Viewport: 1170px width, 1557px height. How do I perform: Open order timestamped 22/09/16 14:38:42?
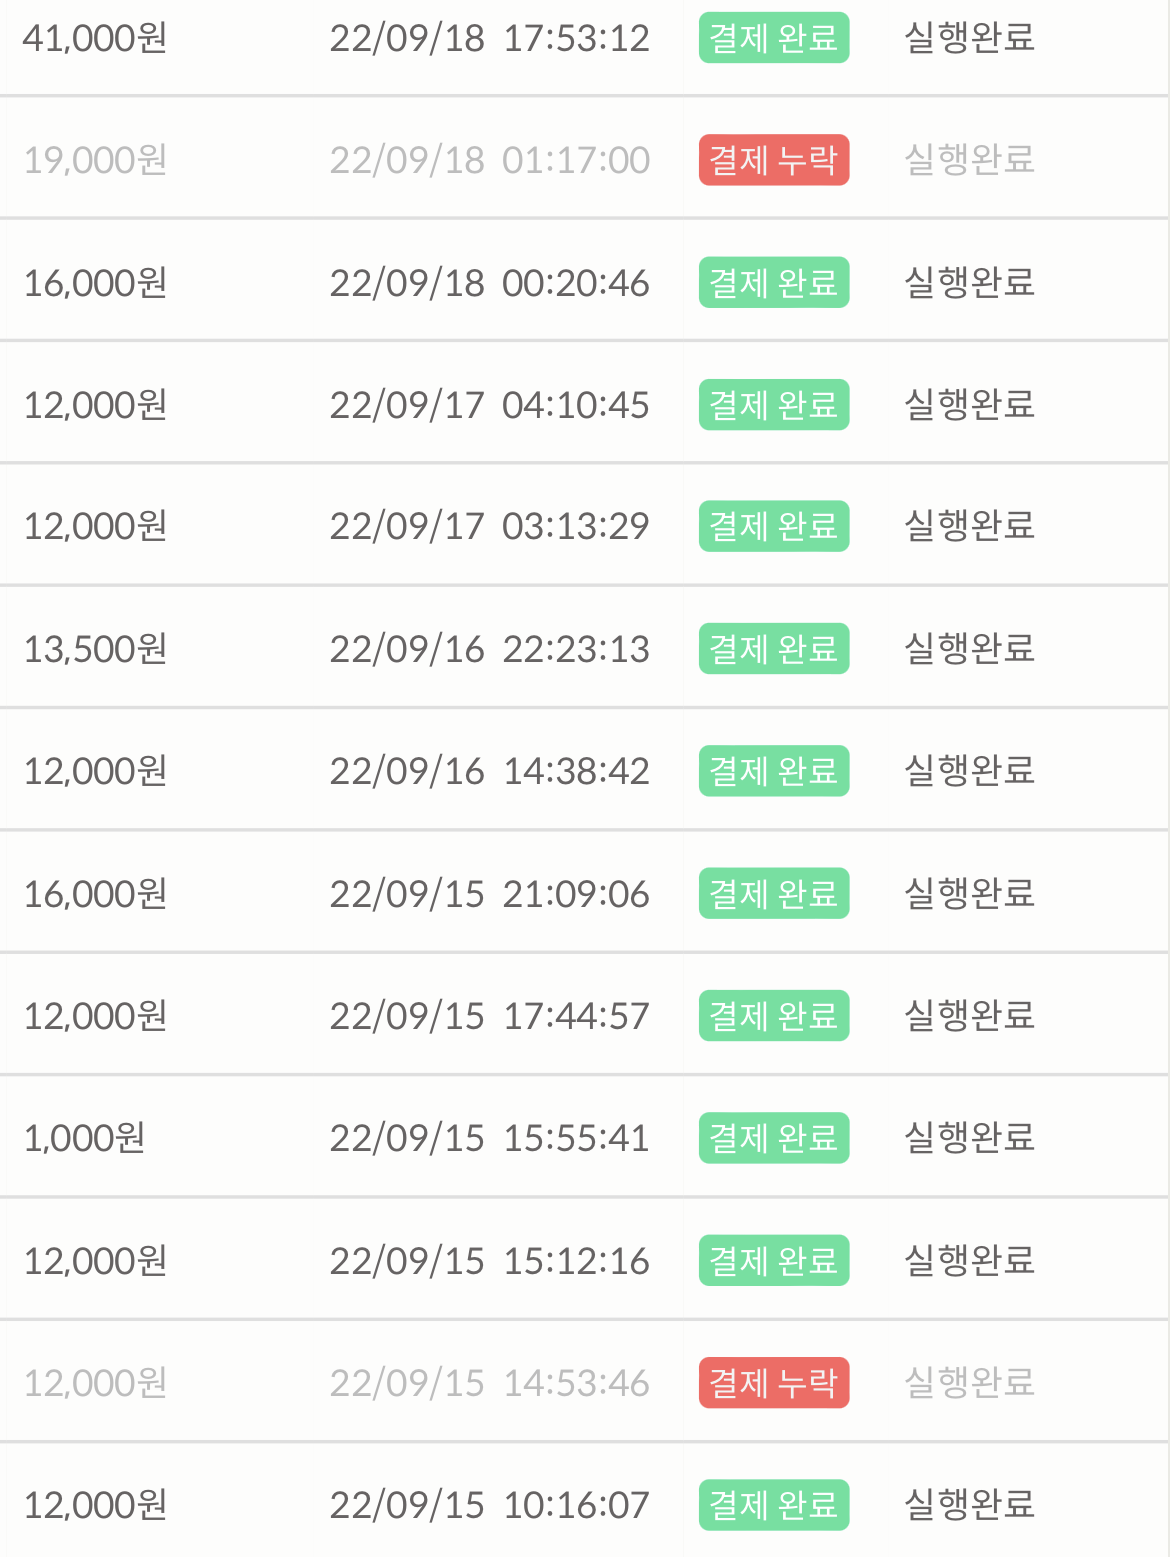(584, 771)
